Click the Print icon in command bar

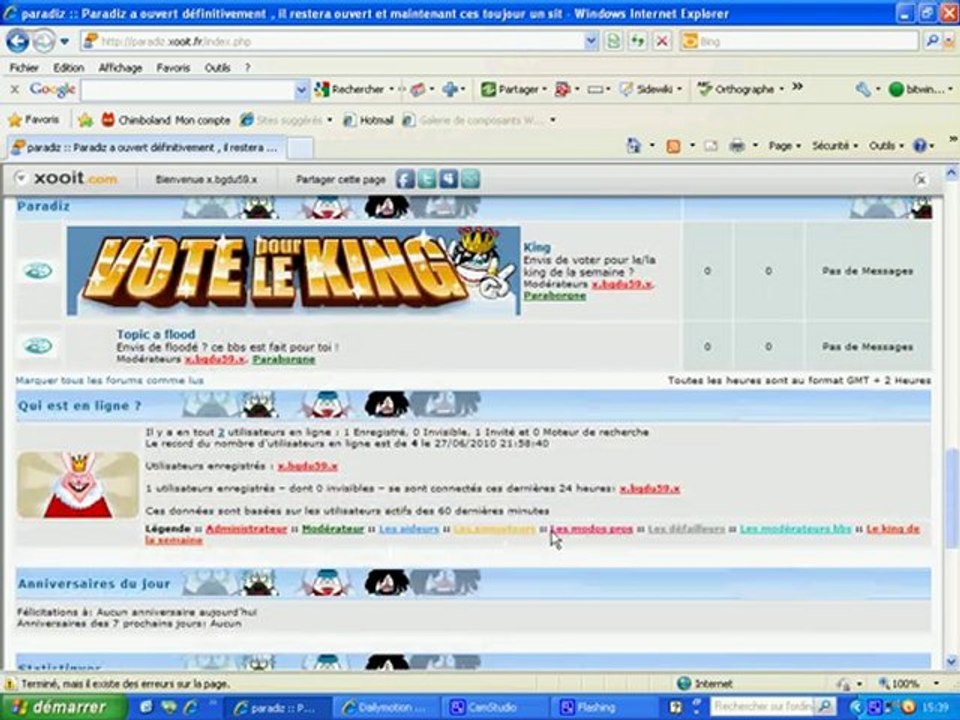pos(737,146)
